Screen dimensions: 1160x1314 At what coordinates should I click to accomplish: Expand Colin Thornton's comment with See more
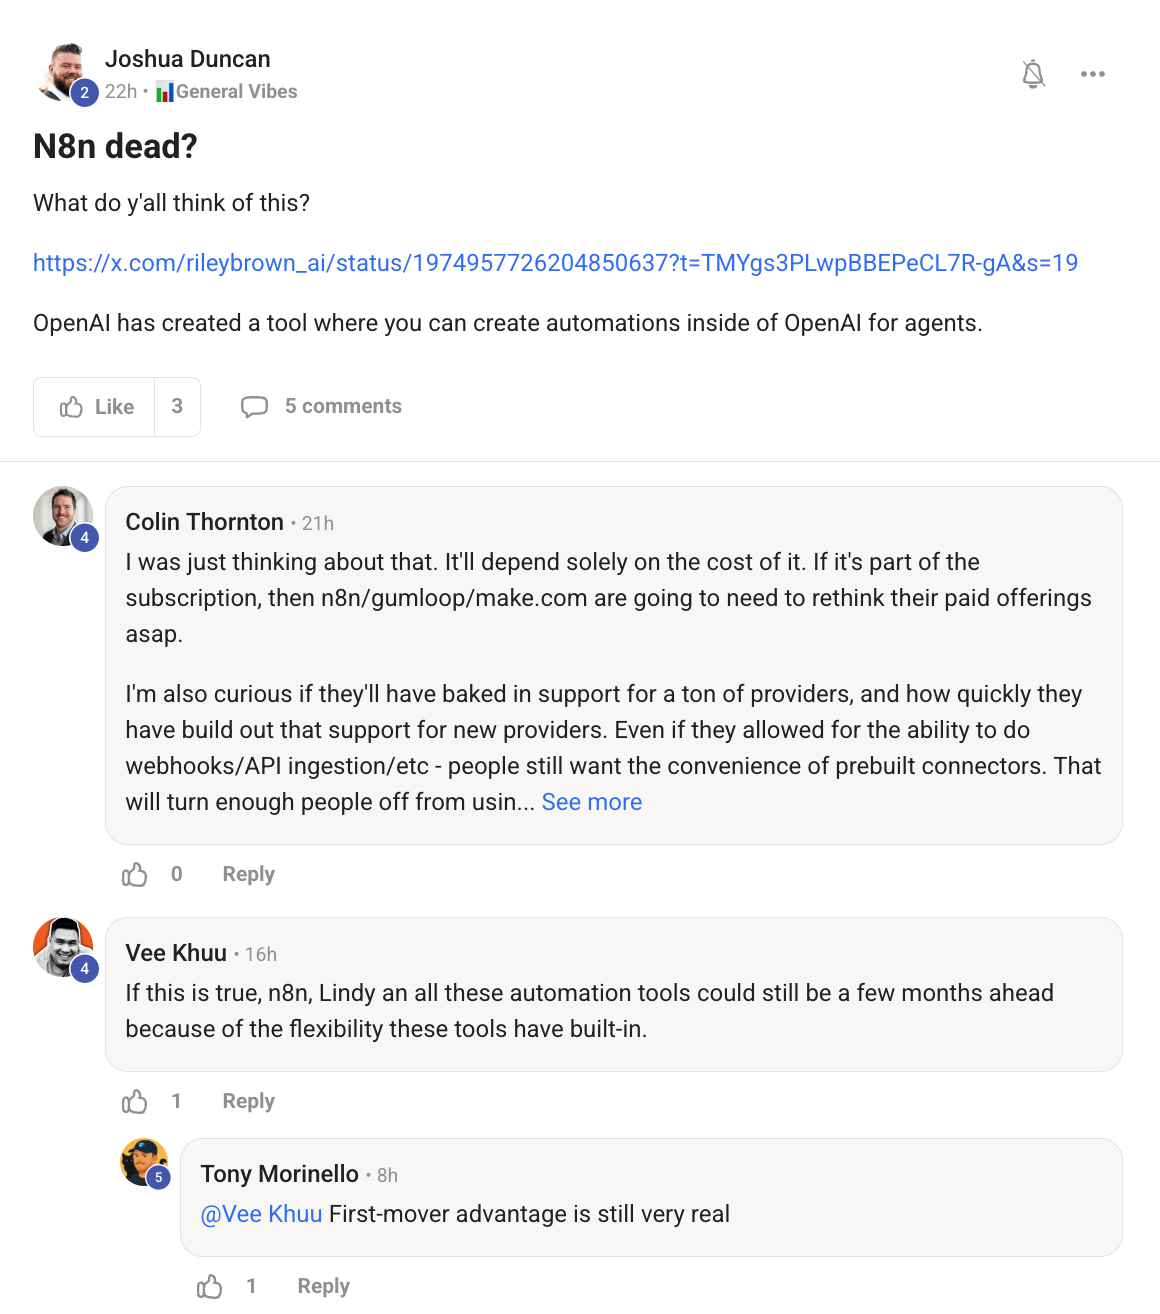(x=591, y=802)
